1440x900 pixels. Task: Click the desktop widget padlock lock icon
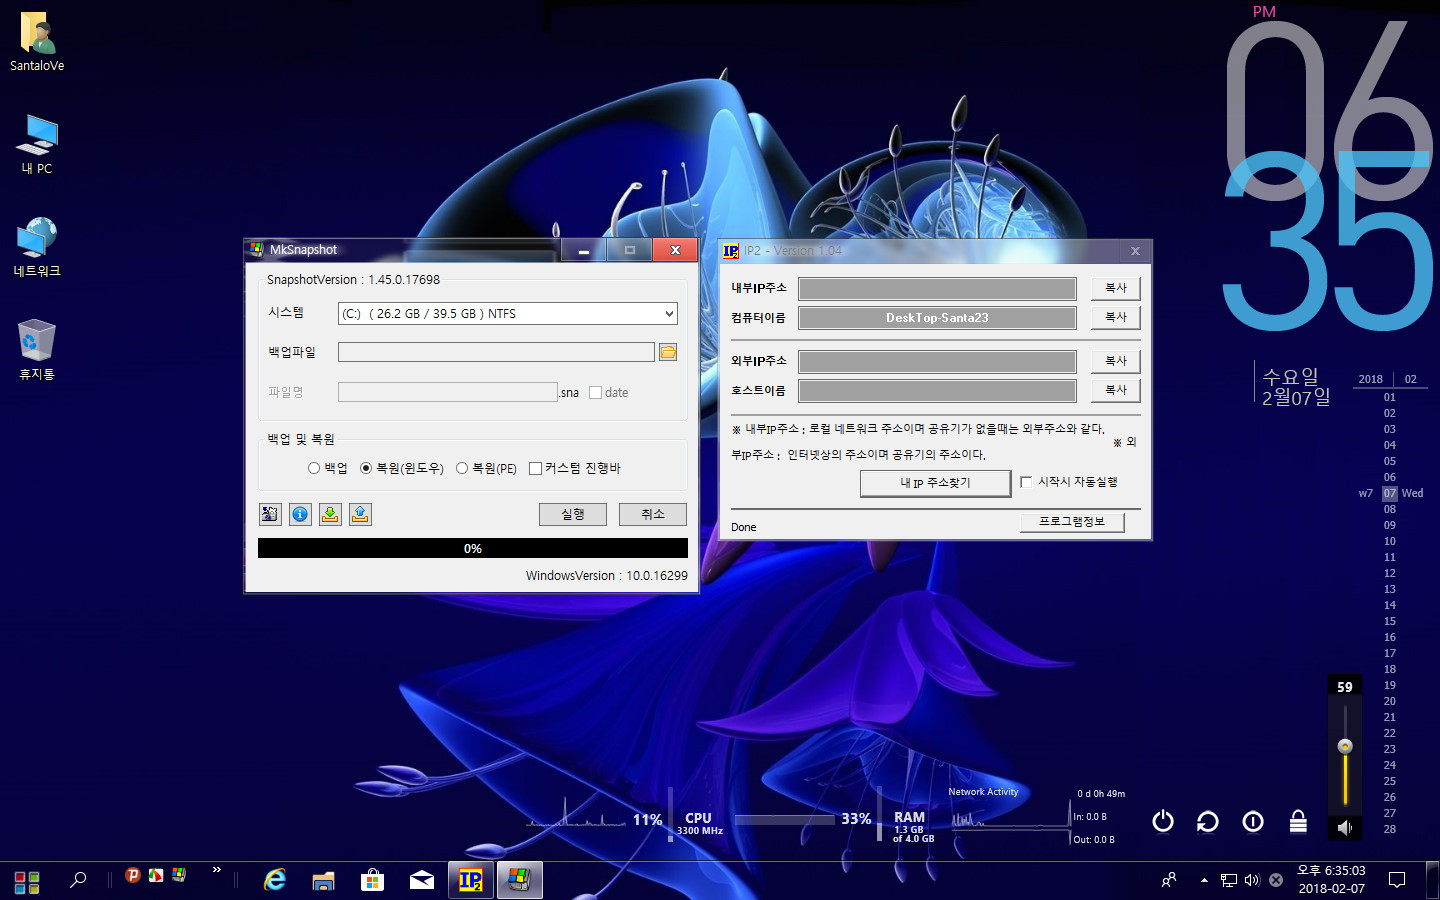point(1298,821)
